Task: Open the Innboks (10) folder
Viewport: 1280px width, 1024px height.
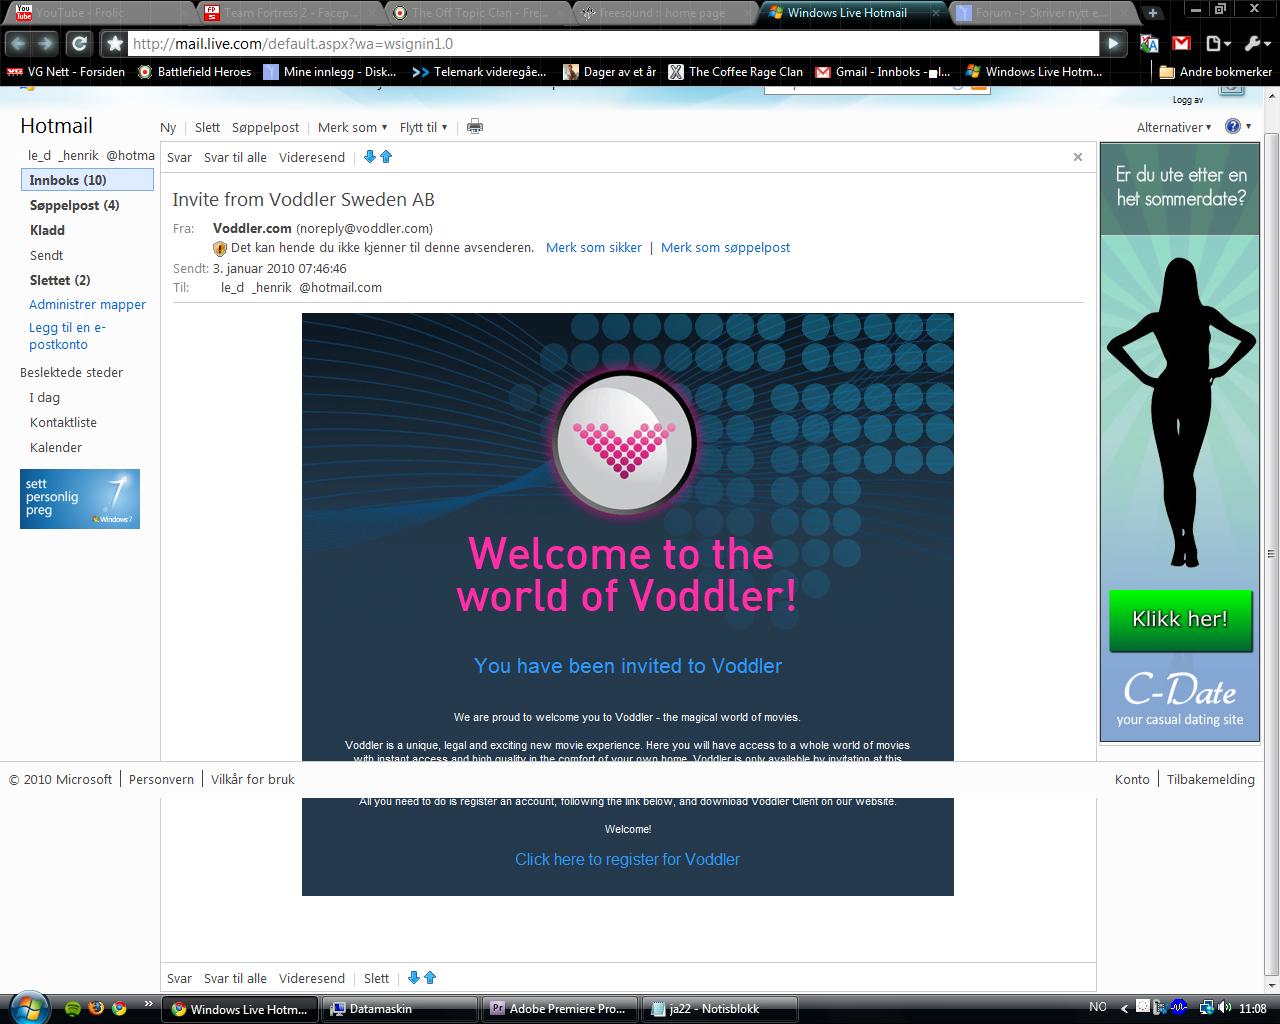Action: tap(87, 180)
